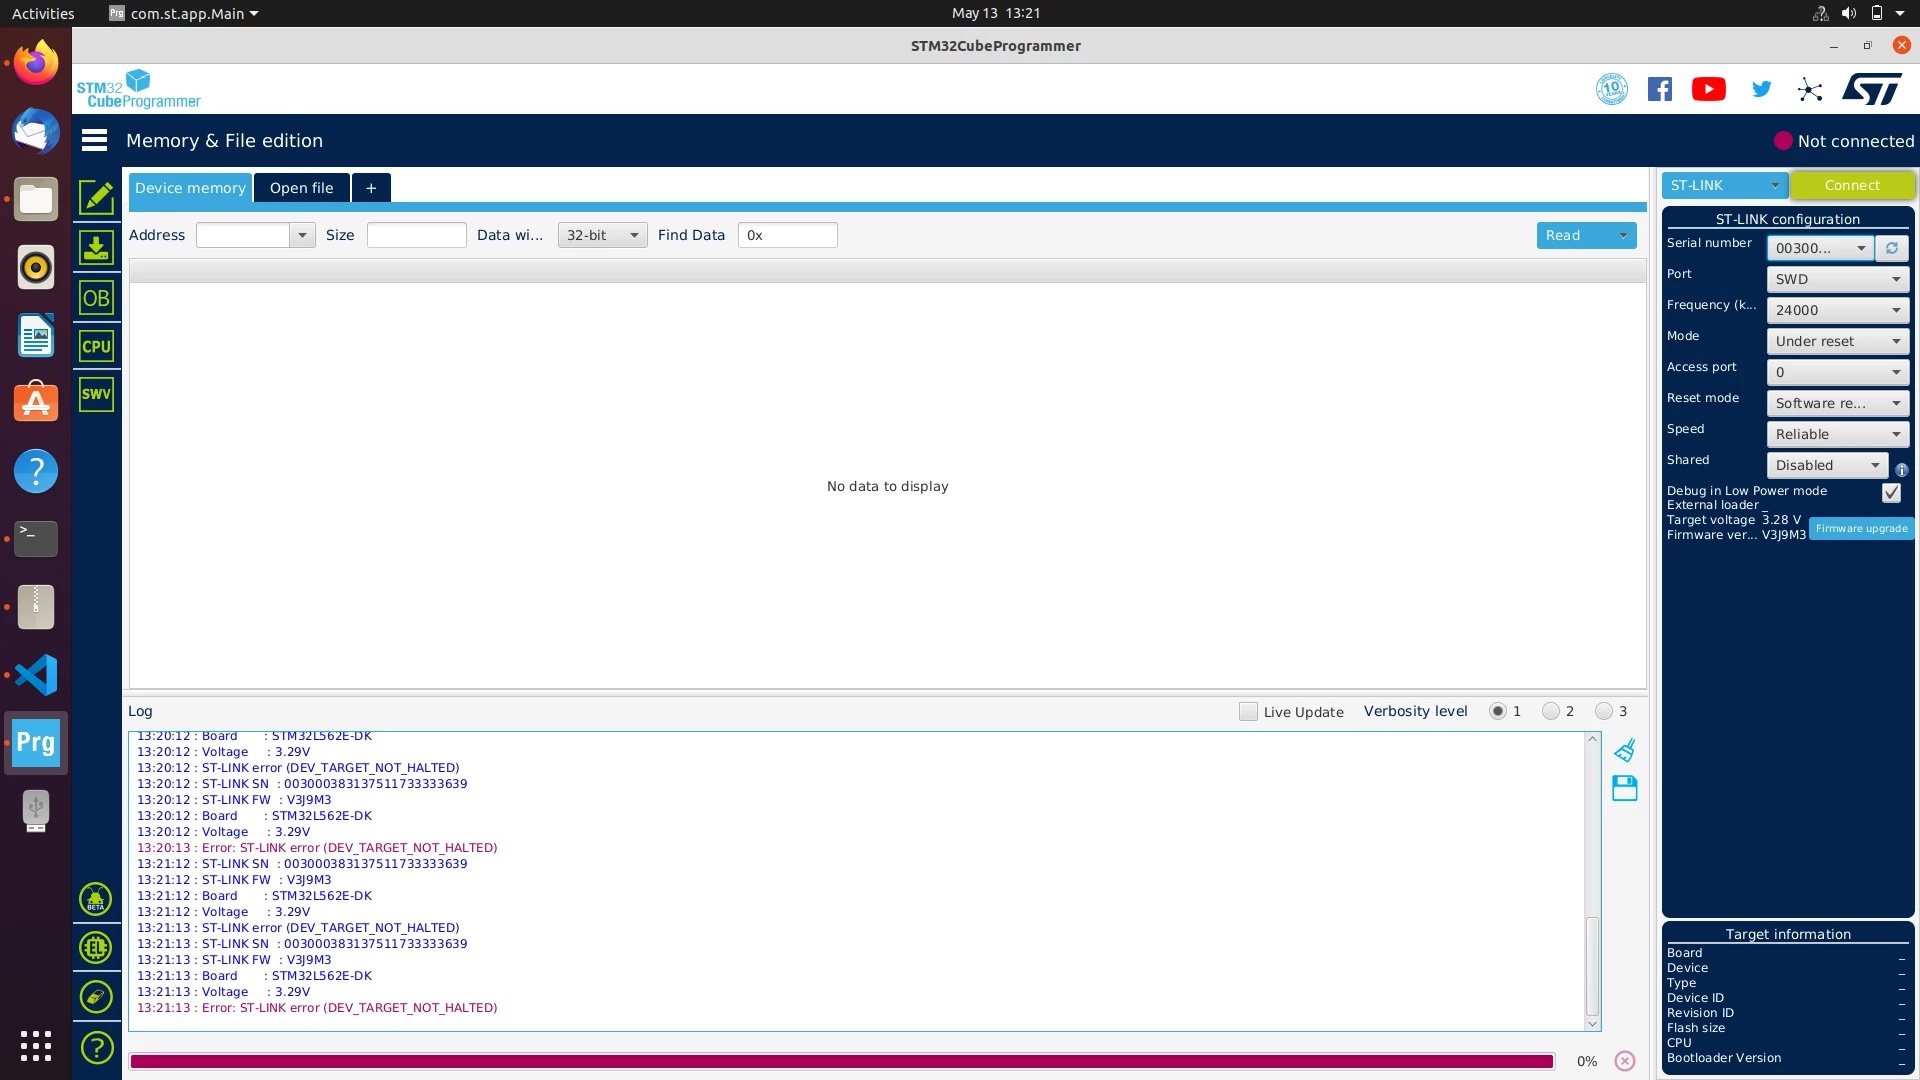Screen dimensions: 1920x1080
Task: Open the Activities overview
Action: click(x=43, y=13)
